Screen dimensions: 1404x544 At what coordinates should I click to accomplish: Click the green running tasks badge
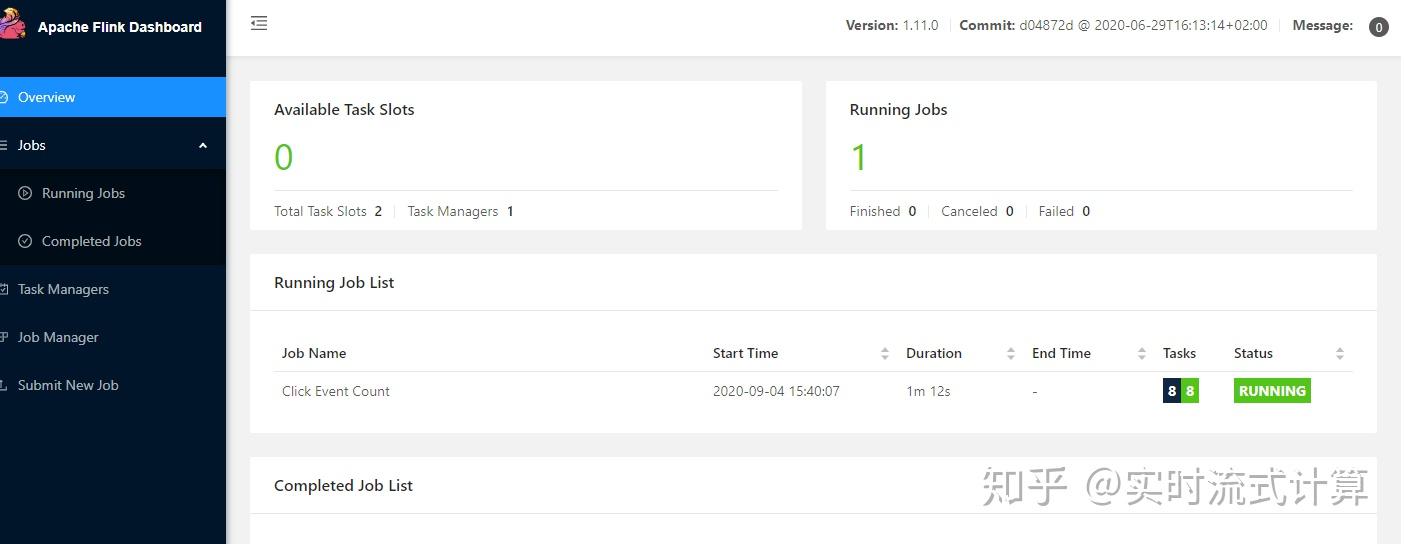click(1190, 391)
